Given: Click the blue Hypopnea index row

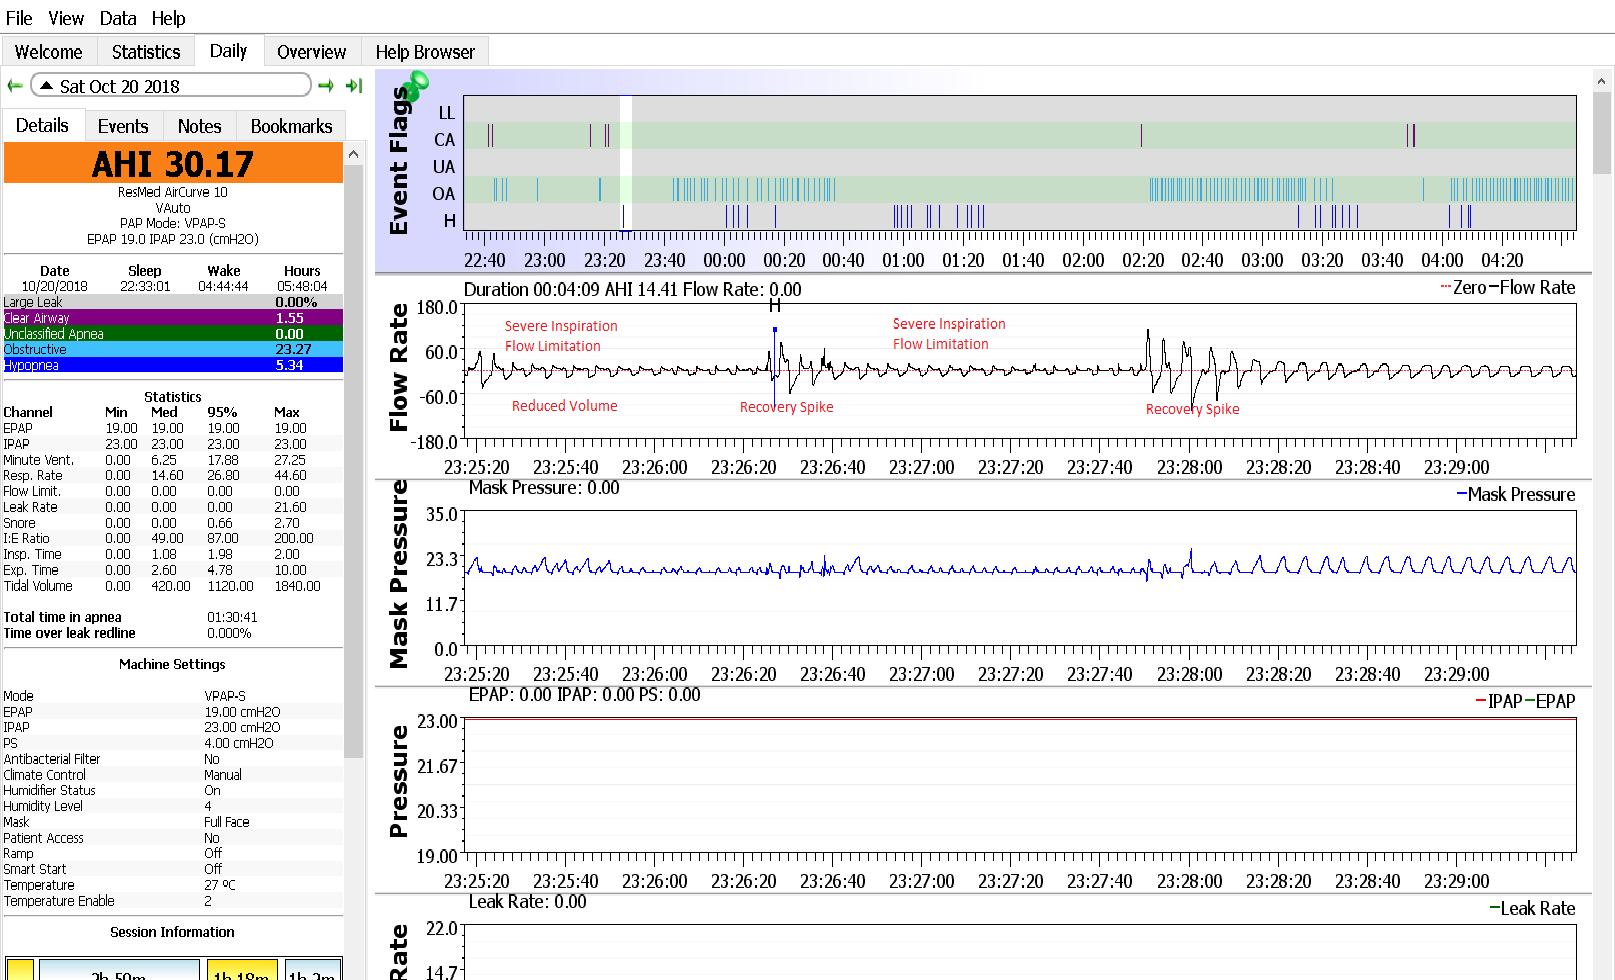Looking at the screenshot, I should pos(173,365).
